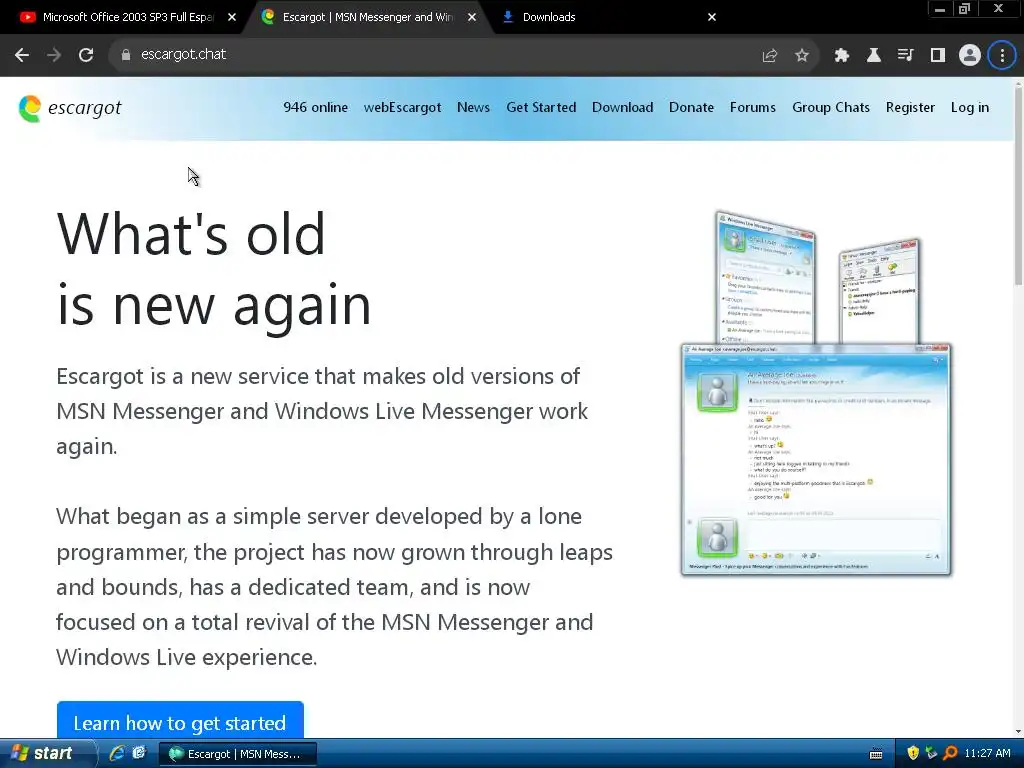
Task: Open the media controls toolbar icon
Action: pyautogui.click(x=906, y=56)
